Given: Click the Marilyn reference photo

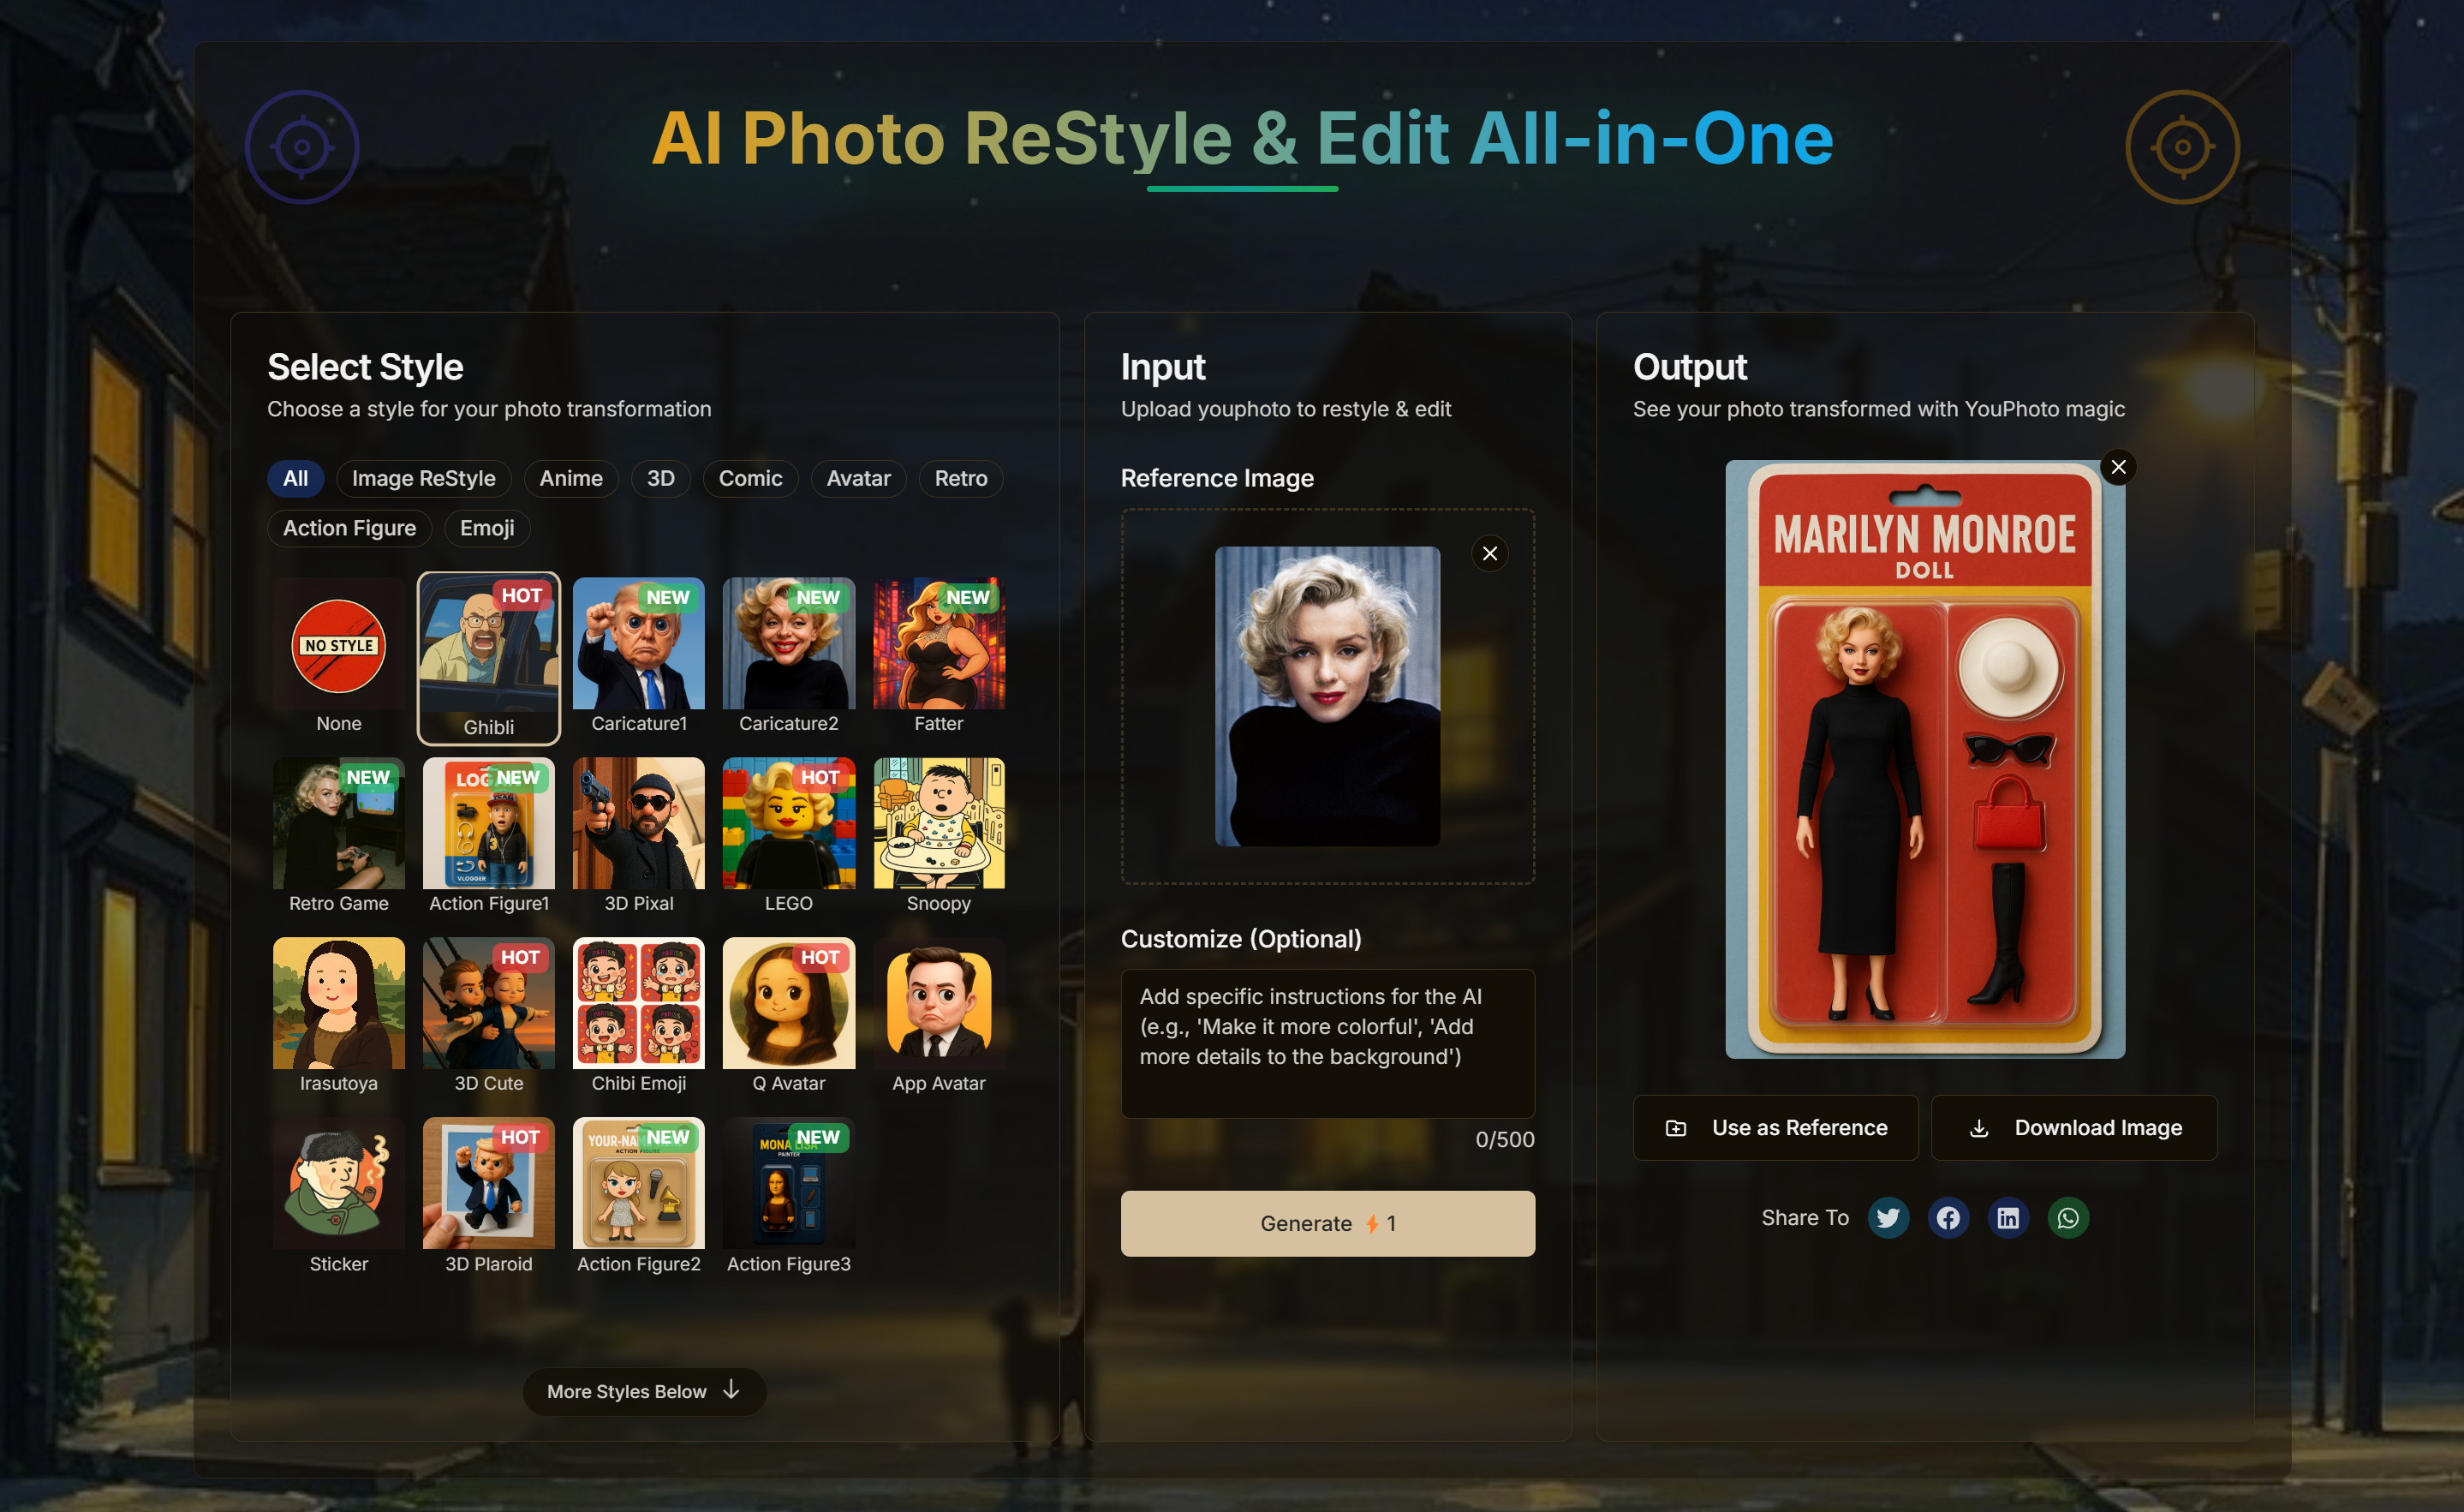Looking at the screenshot, I should pos(1328,696).
